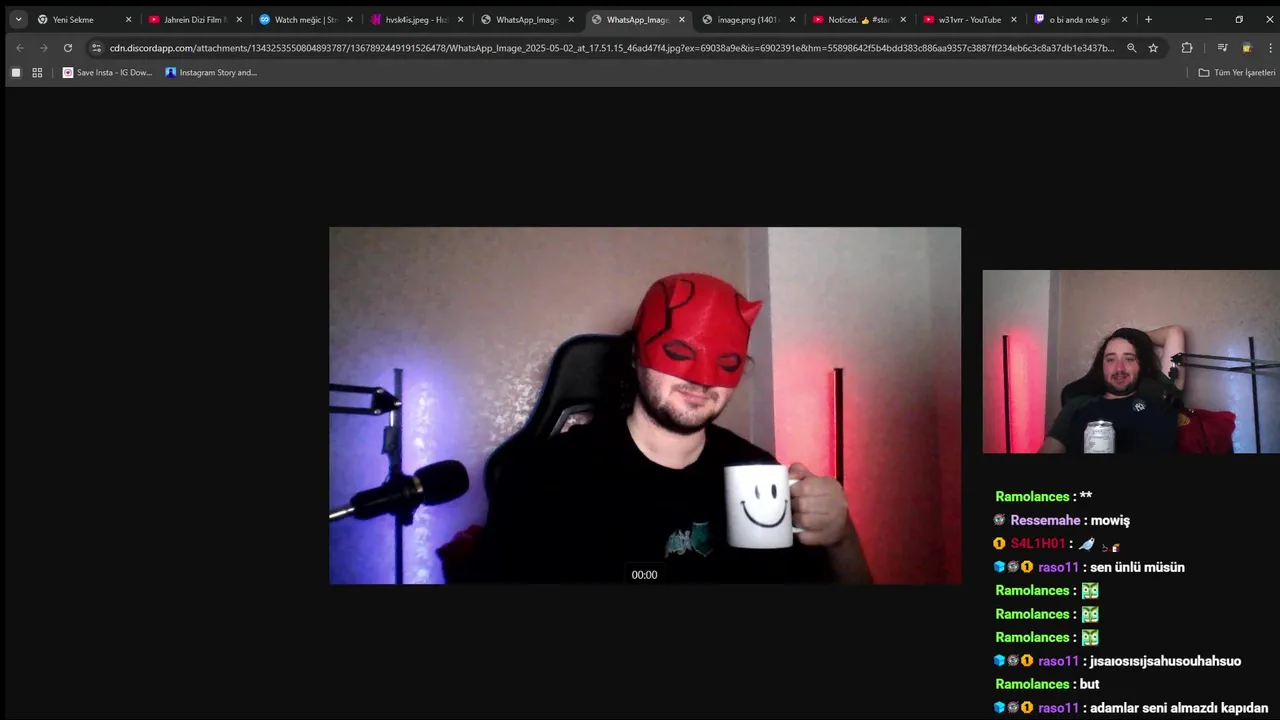View site information icon in address bar
This screenshot has height=720, width=1280.
point(96,48)
